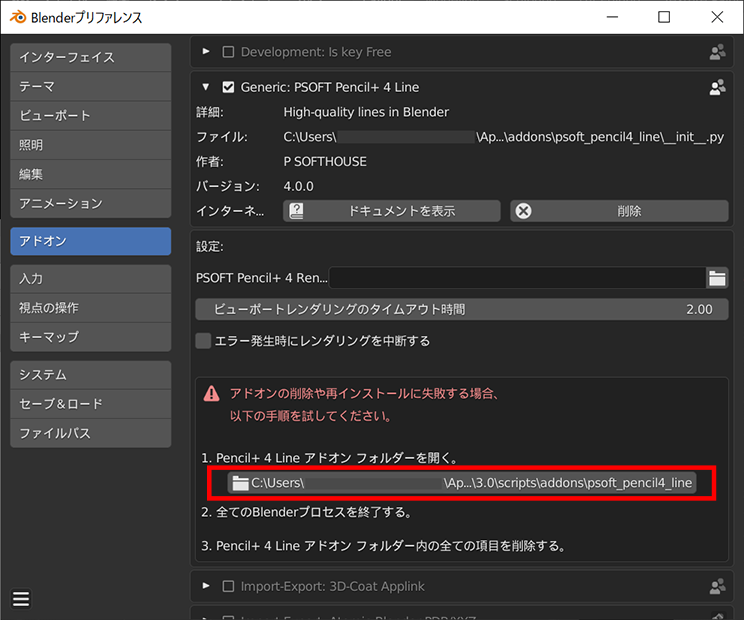Toggle エラー発生時にレンダリングを中断する checkbox
The height and width of the screenshot is (620, 744).
pyautogui.click(x=204, y=341)
